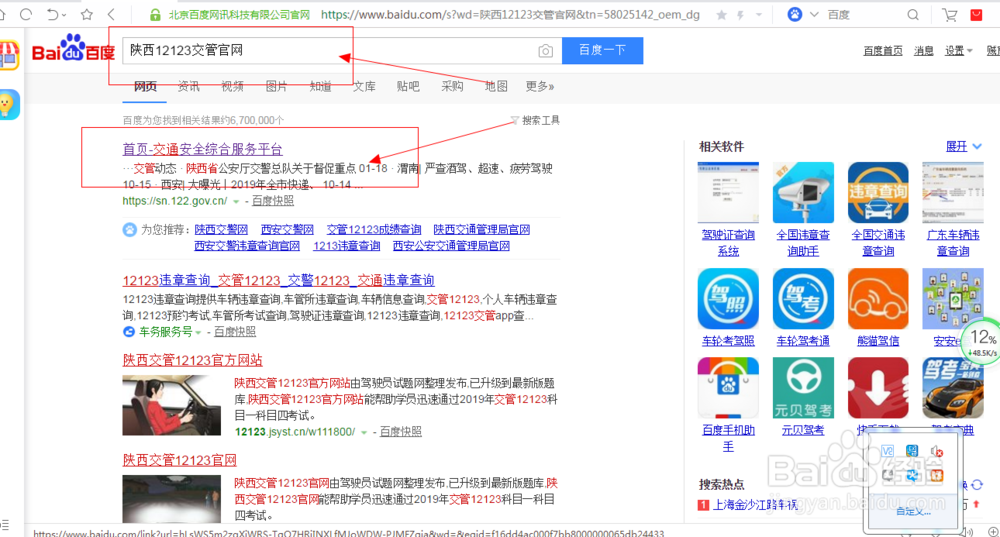
Task: Open result 陕西交管12123官网
Action: pos(179,460)
